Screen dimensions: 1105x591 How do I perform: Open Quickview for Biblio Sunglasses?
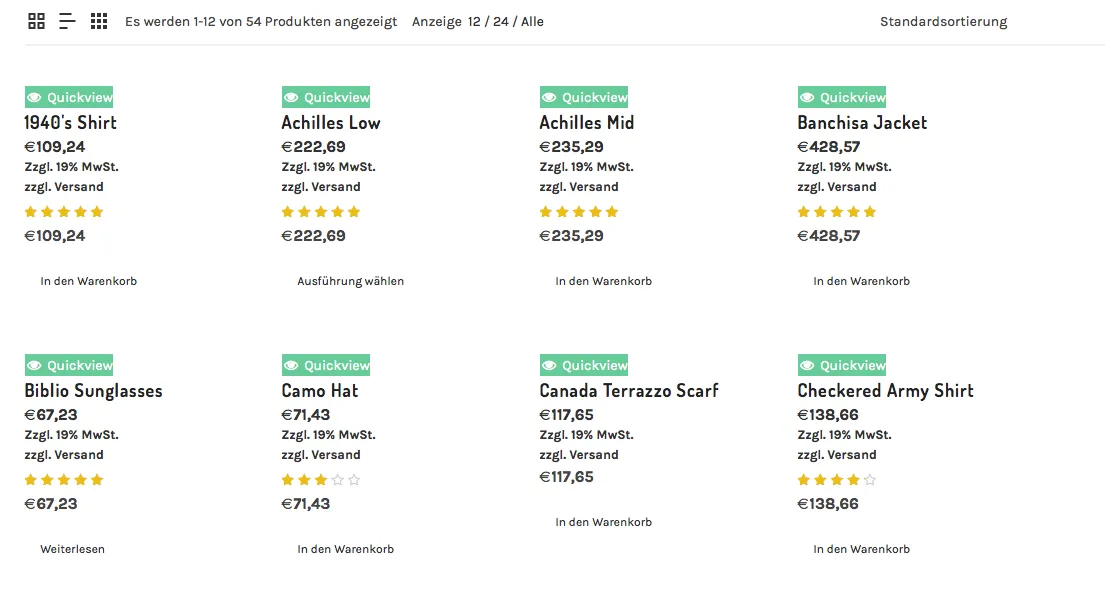pos(69,365)
